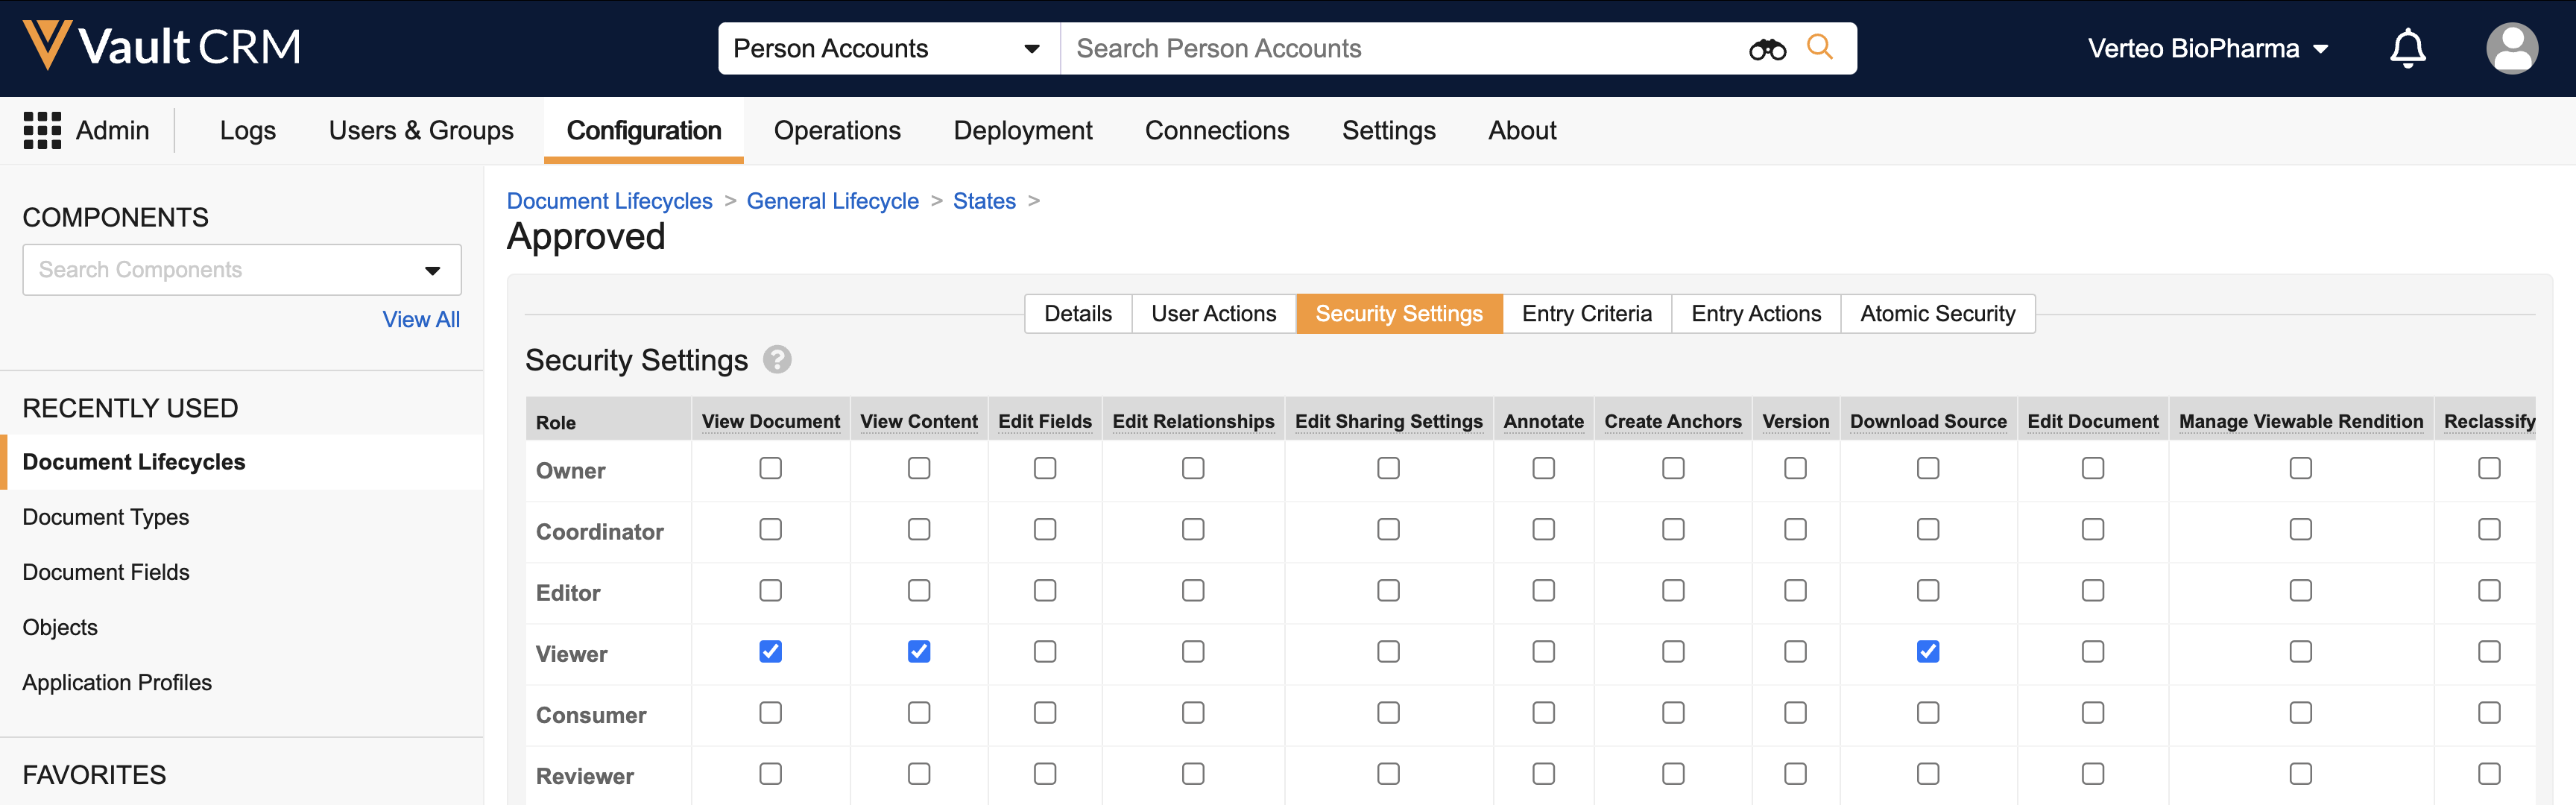
Task: Click the View All link
Action: coord(421,319)
